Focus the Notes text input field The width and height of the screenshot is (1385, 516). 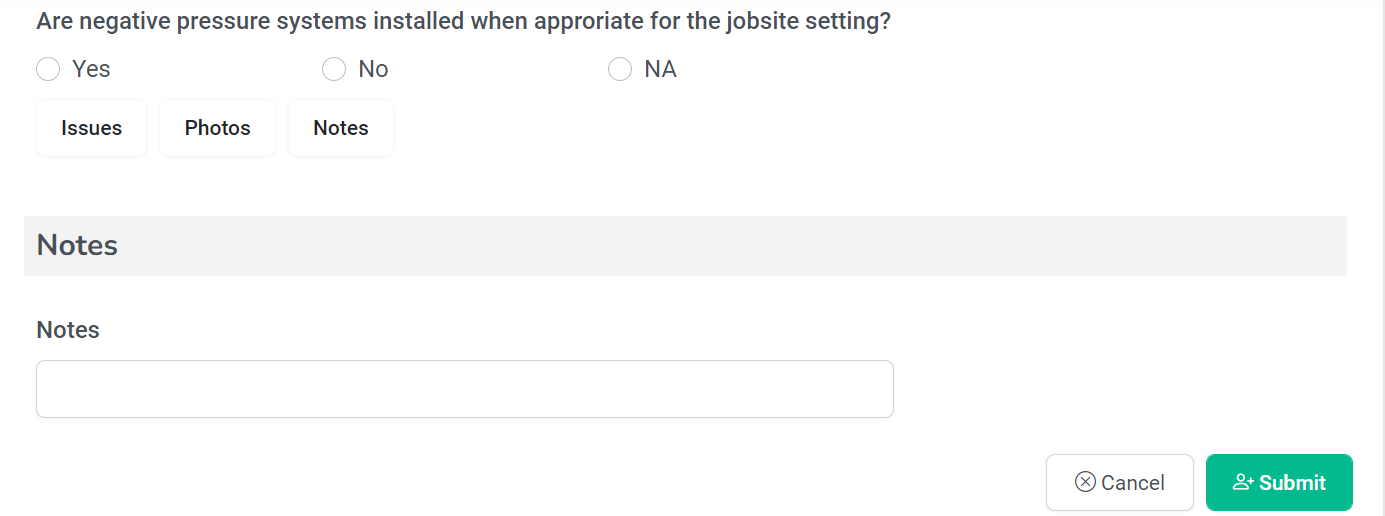[x=464, y=389]
